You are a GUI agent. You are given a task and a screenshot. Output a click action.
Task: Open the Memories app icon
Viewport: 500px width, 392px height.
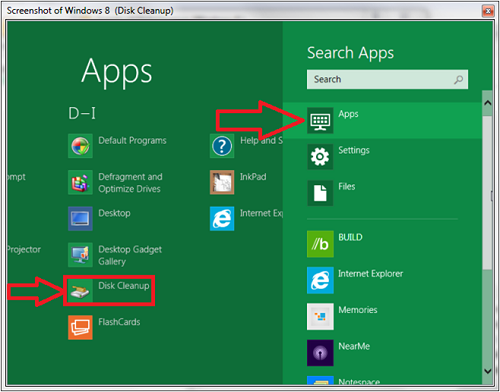[x=320, y=317]
